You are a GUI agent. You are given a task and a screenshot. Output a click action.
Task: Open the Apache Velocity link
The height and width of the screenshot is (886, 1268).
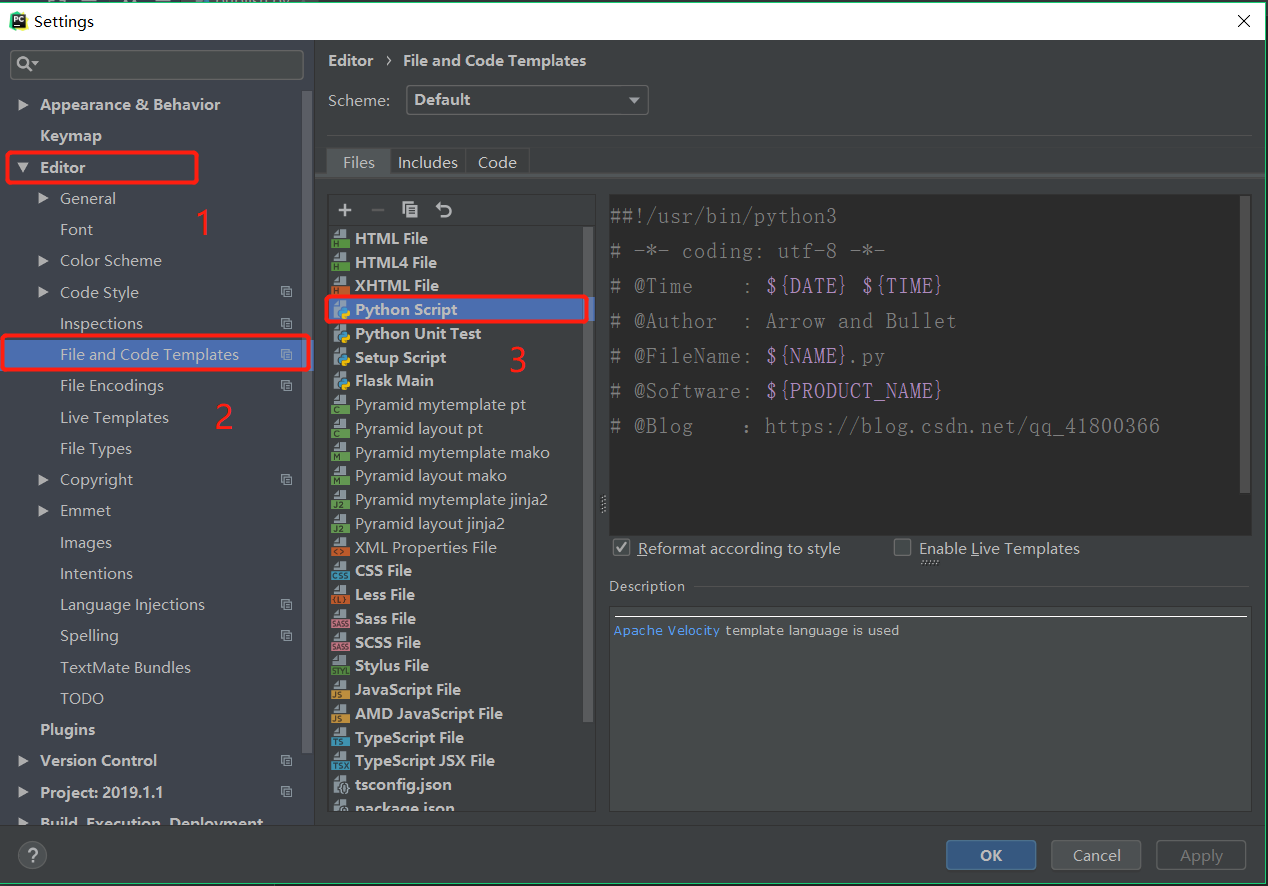666,631
